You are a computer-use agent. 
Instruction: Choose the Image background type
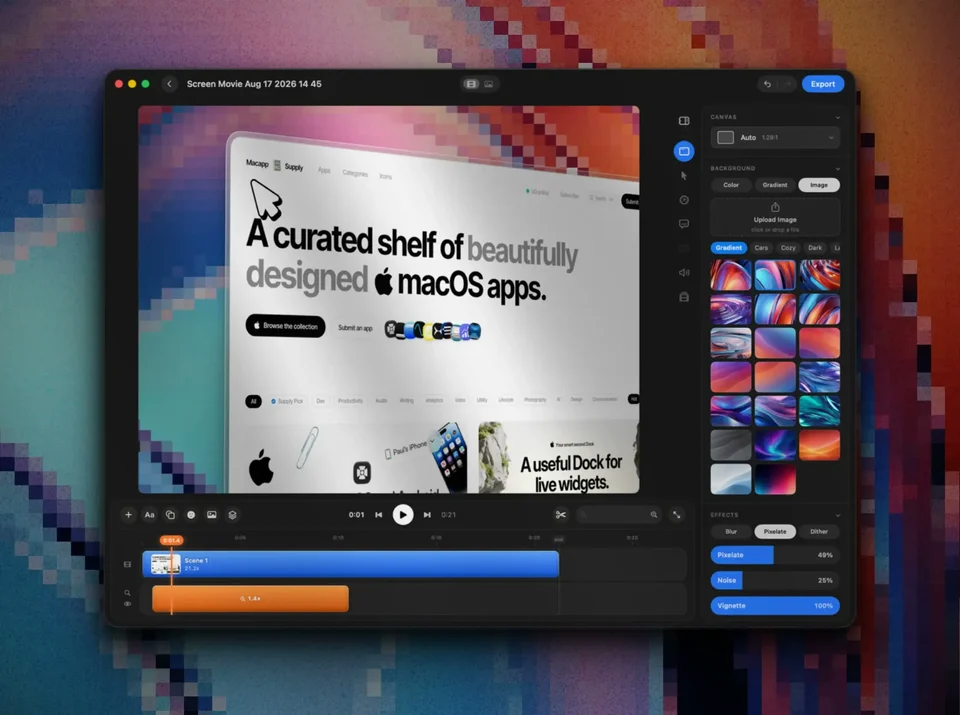[x=819, y=185]
